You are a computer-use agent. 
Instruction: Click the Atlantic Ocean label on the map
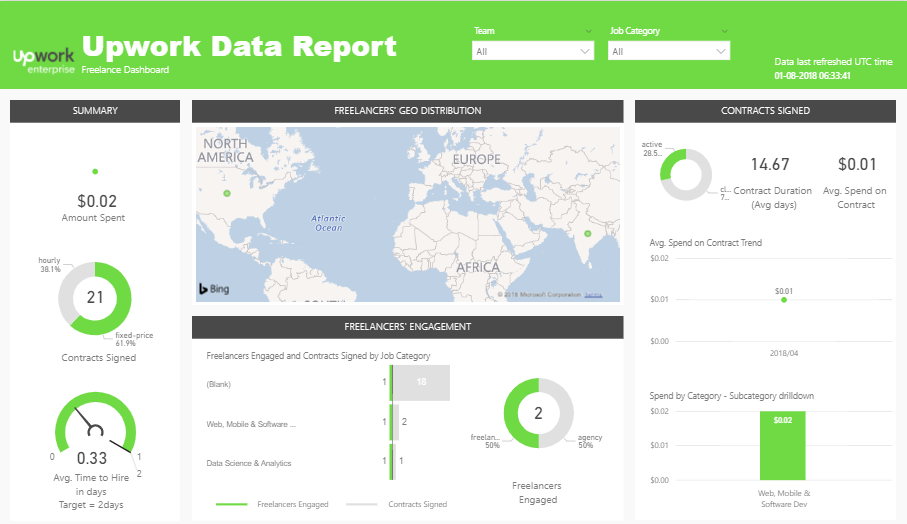(328, 223)
